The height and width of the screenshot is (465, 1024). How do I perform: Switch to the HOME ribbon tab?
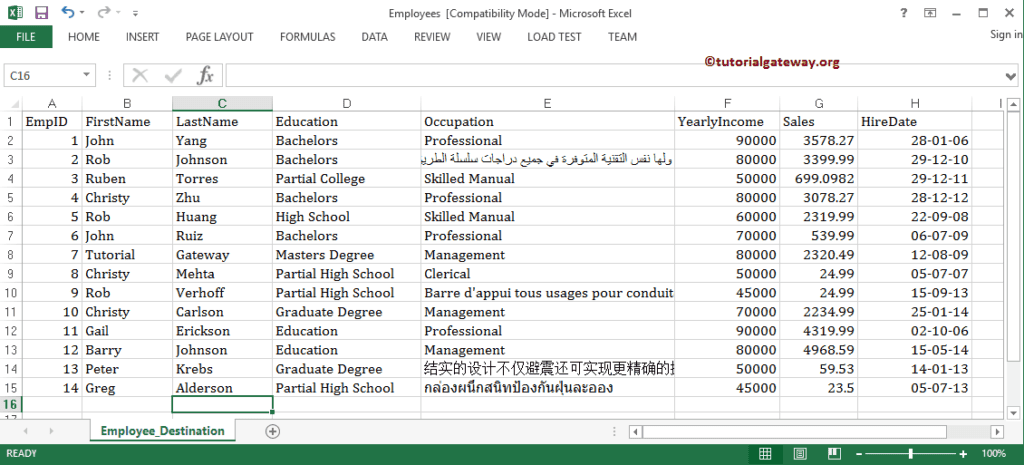coord(84,37)
